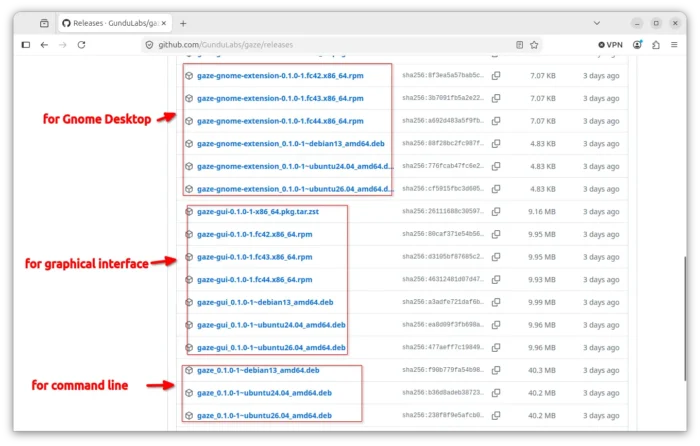Click the browser back arrow
700x446 pixels.
(x=44, y=45)
